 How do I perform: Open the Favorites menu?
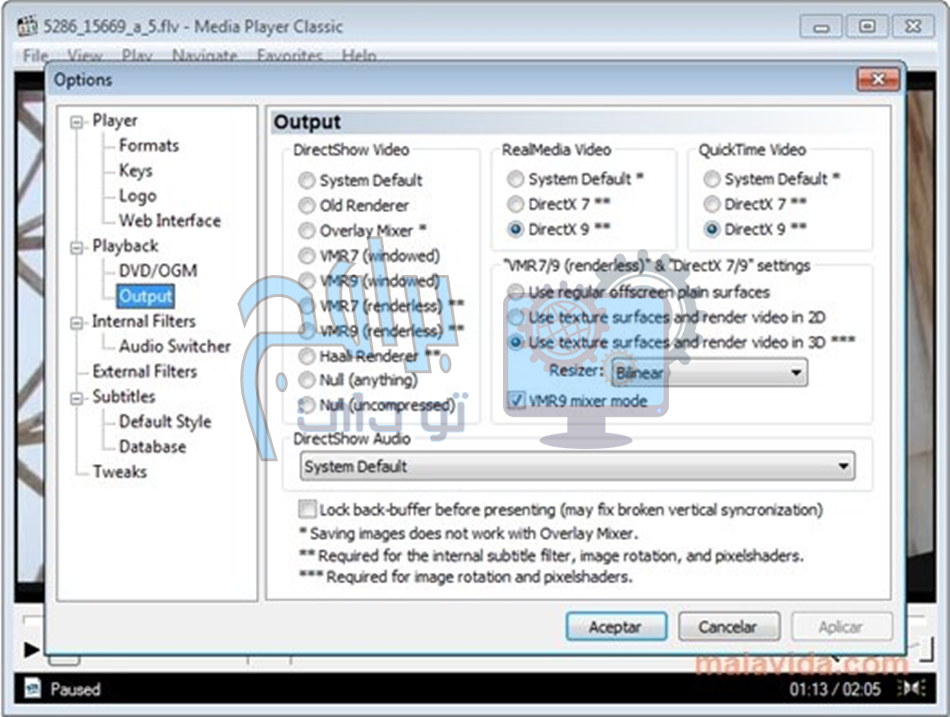(290, 56)
